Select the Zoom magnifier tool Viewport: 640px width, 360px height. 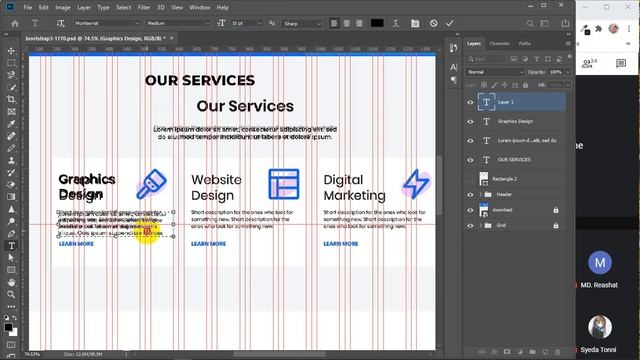coord(11,294)
